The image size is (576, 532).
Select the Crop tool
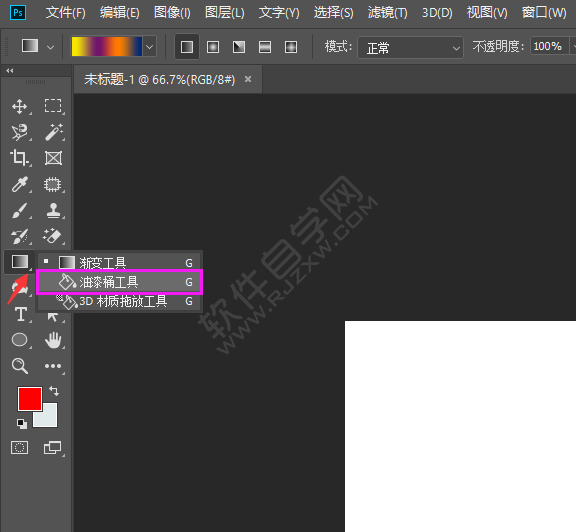pyautogui.click(x=19, y=158)
